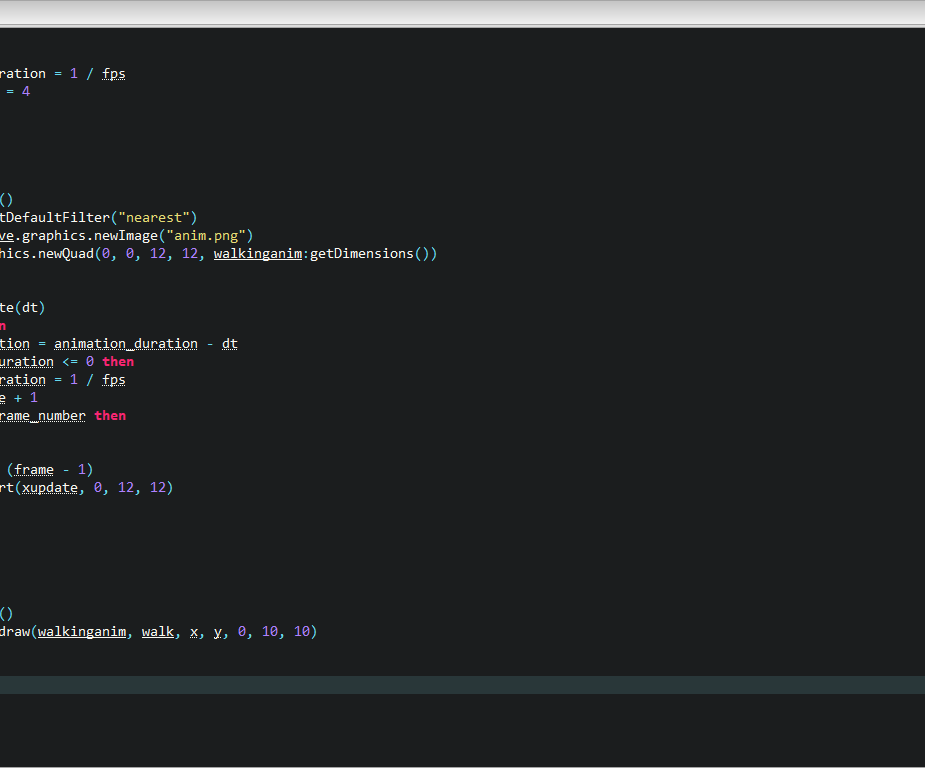Select the underlined frame token in (frame - 1)
This screenshot has width=925, height=768.
[33, 469]
